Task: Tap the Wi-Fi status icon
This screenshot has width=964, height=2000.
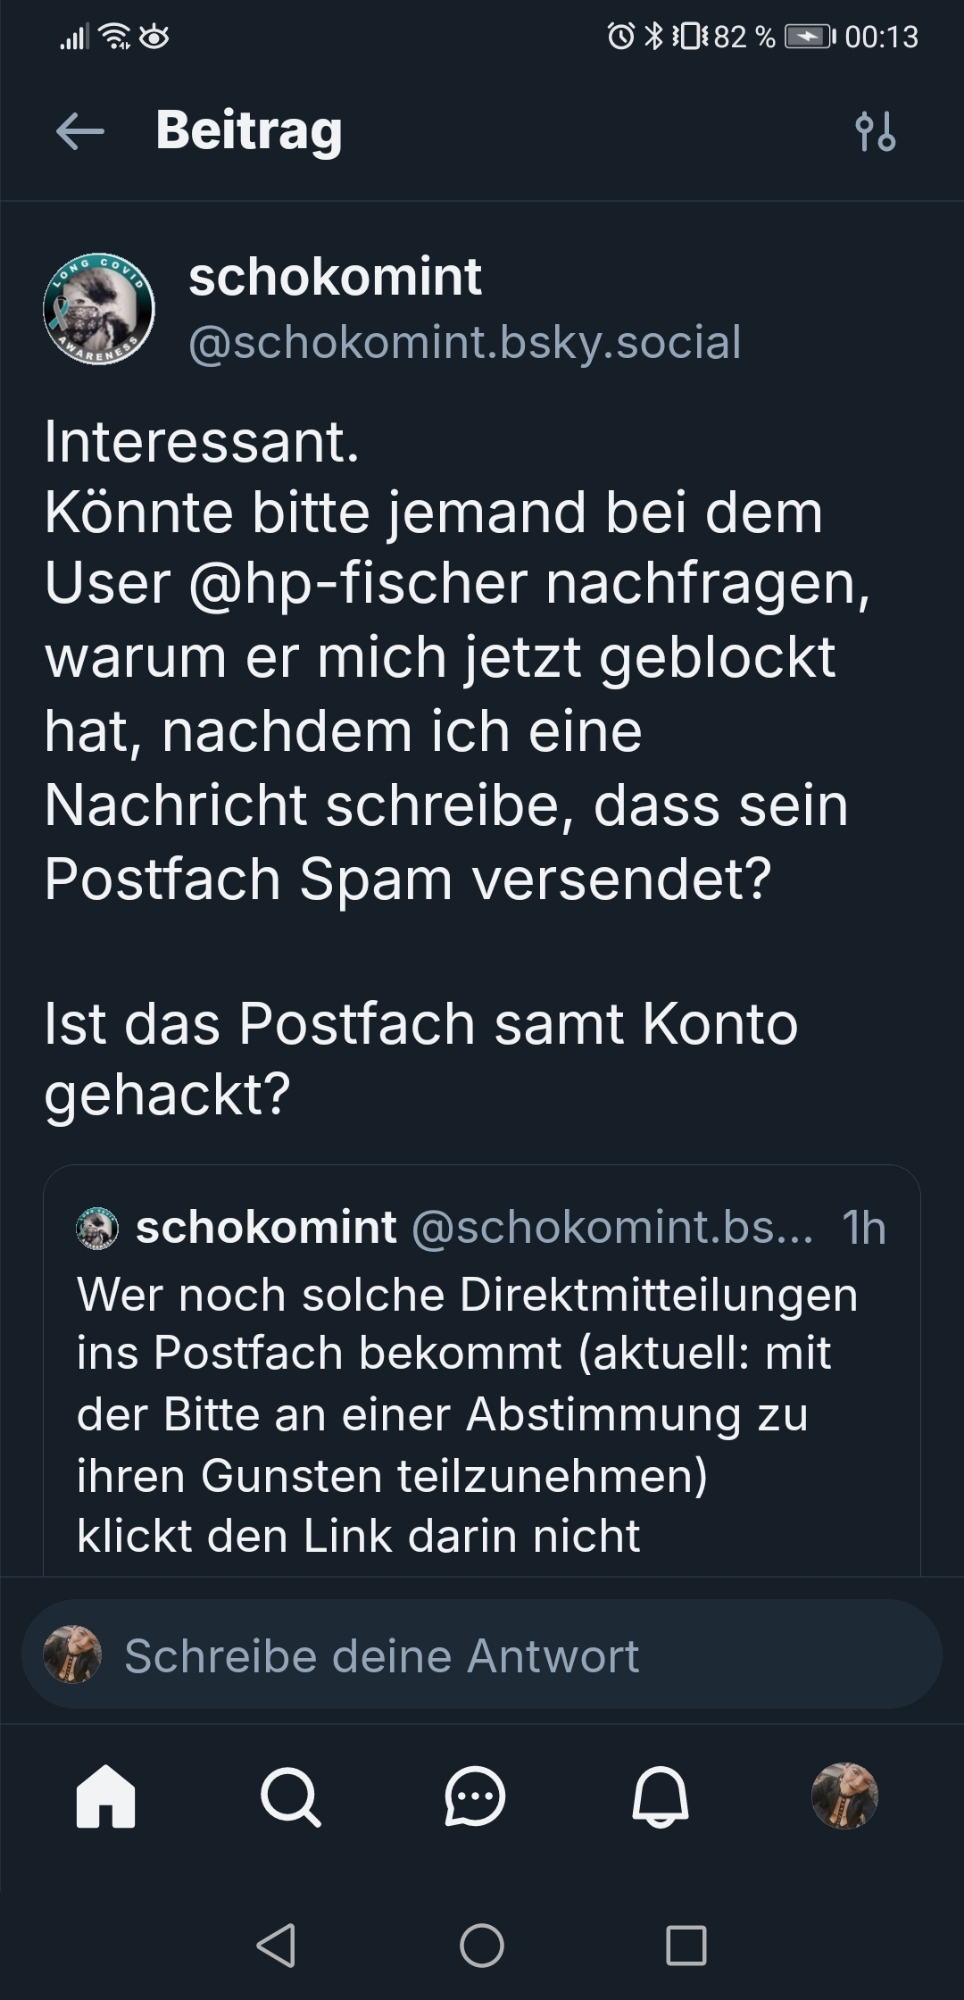Action: click(x=116, y=37)
